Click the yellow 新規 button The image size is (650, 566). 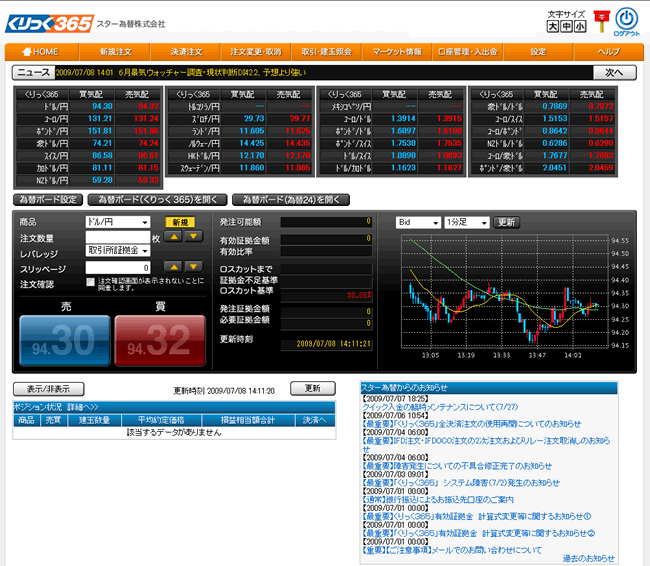[180, 223]
